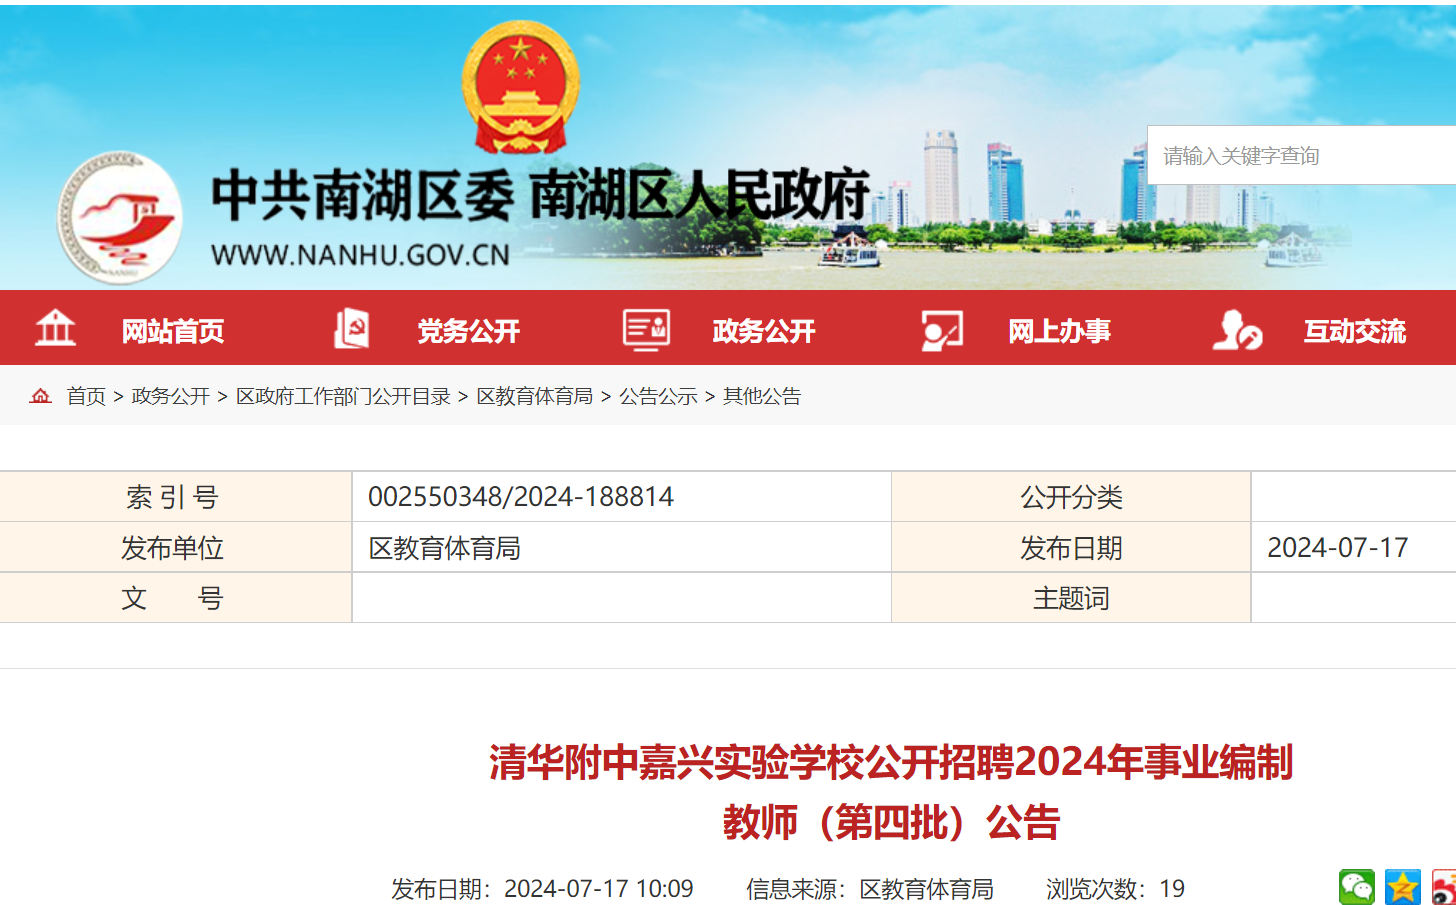Click the Nanhu district round logo
1456x905 pixels.
point(120,217)
